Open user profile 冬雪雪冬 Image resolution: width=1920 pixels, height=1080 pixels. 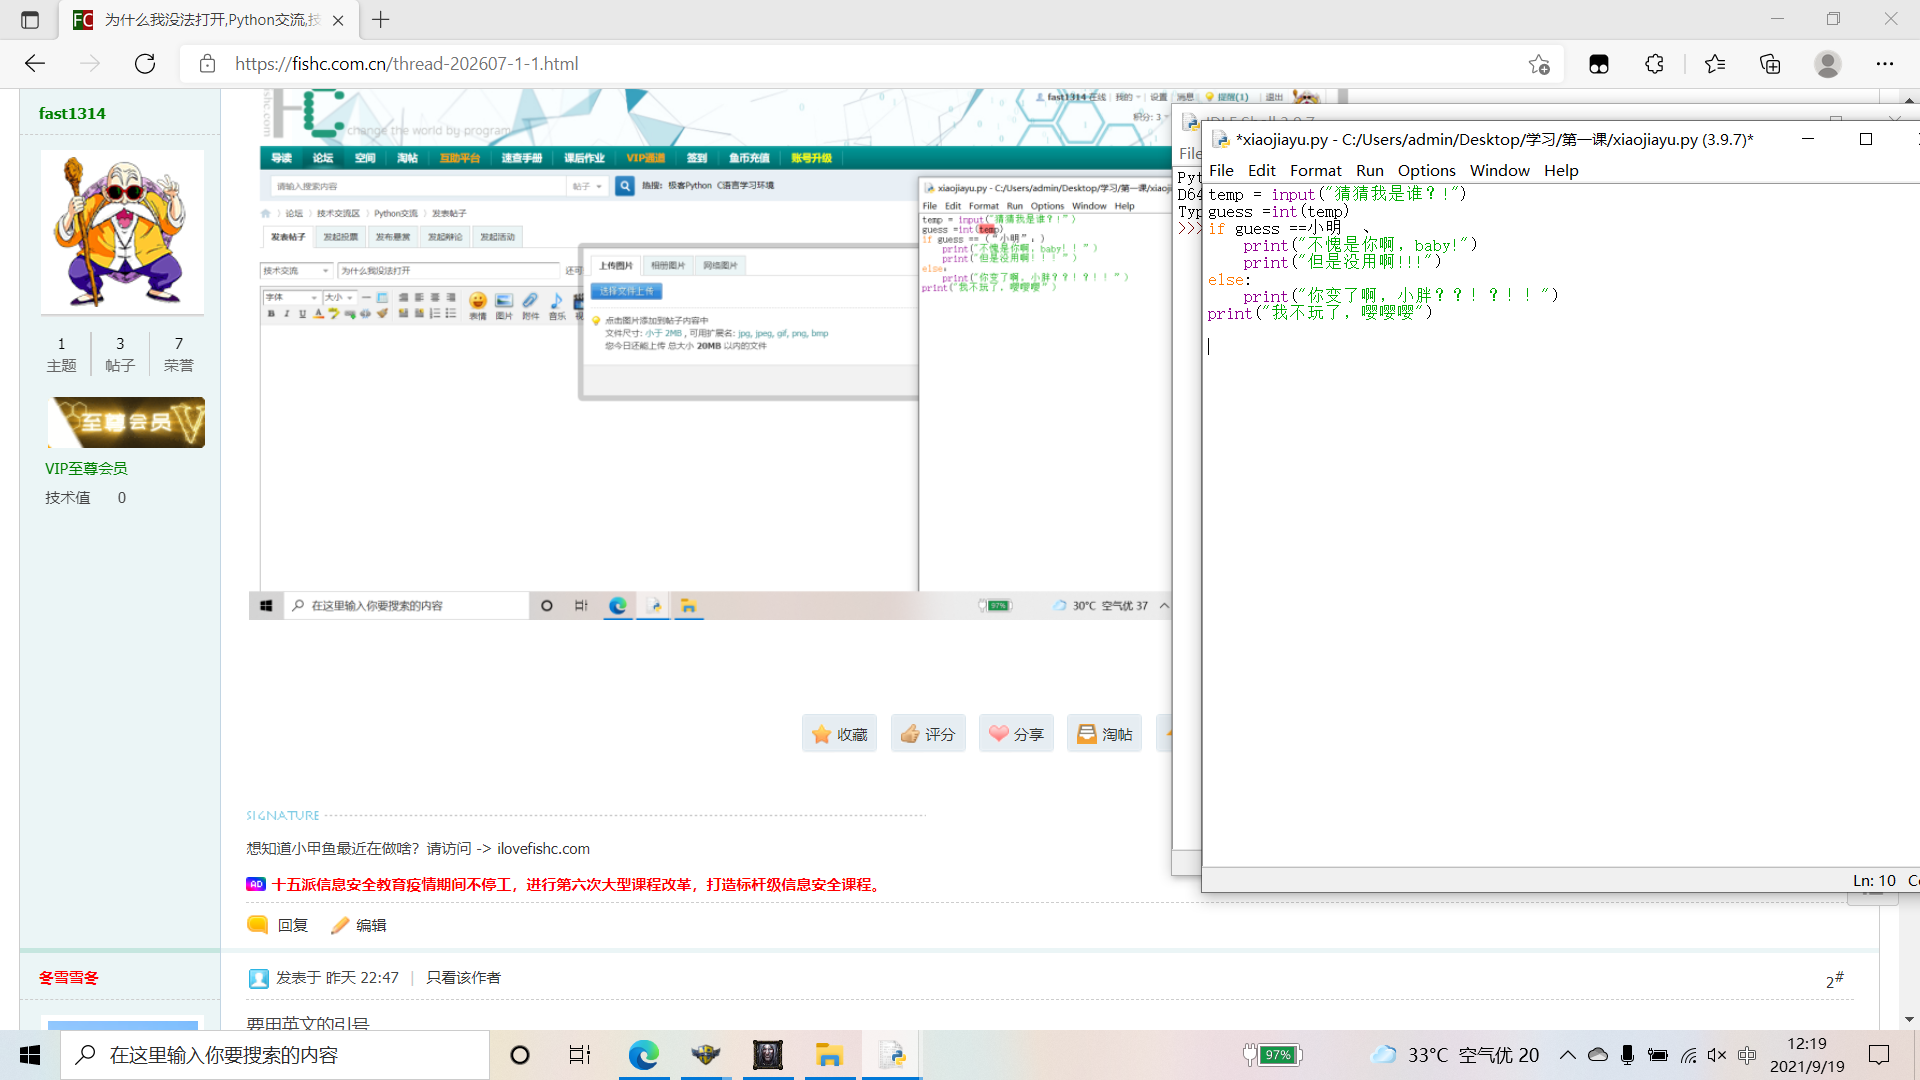tap(69, 978)
